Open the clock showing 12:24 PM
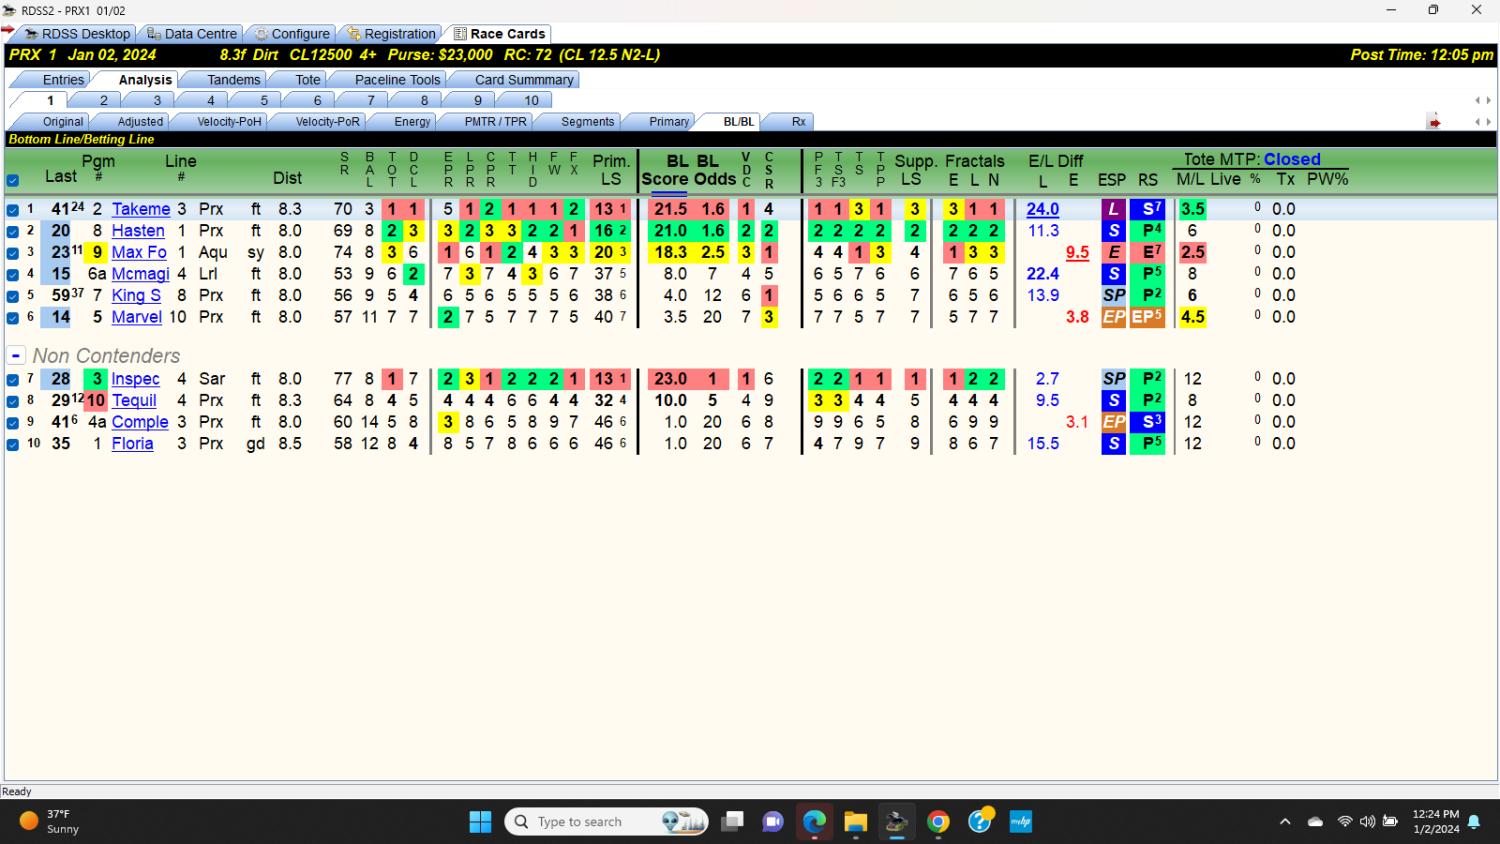The image size is (1500, 844). 1435,821
